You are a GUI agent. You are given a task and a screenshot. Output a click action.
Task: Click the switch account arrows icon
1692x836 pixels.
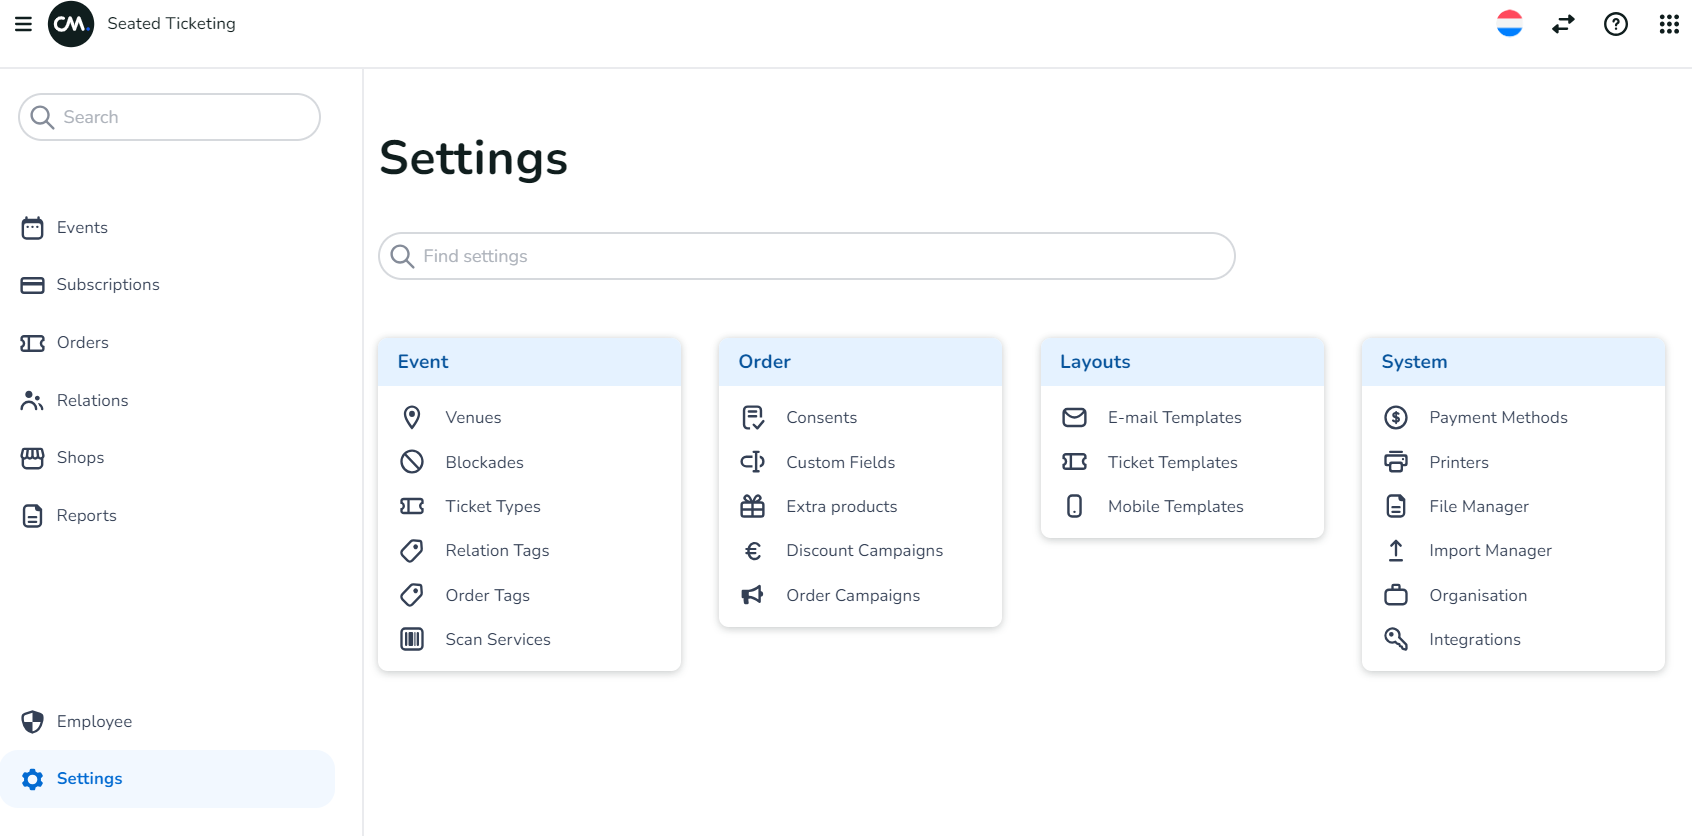1563,24
